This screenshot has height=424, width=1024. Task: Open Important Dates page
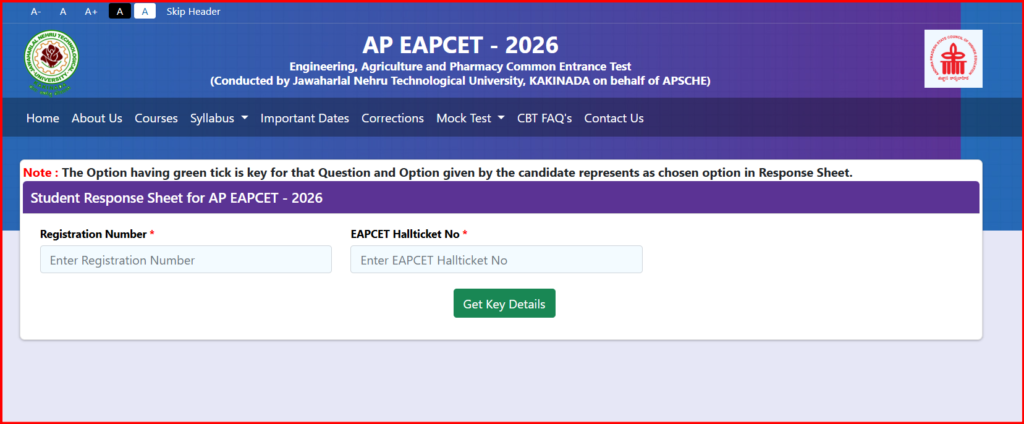(x=304, y=118)
